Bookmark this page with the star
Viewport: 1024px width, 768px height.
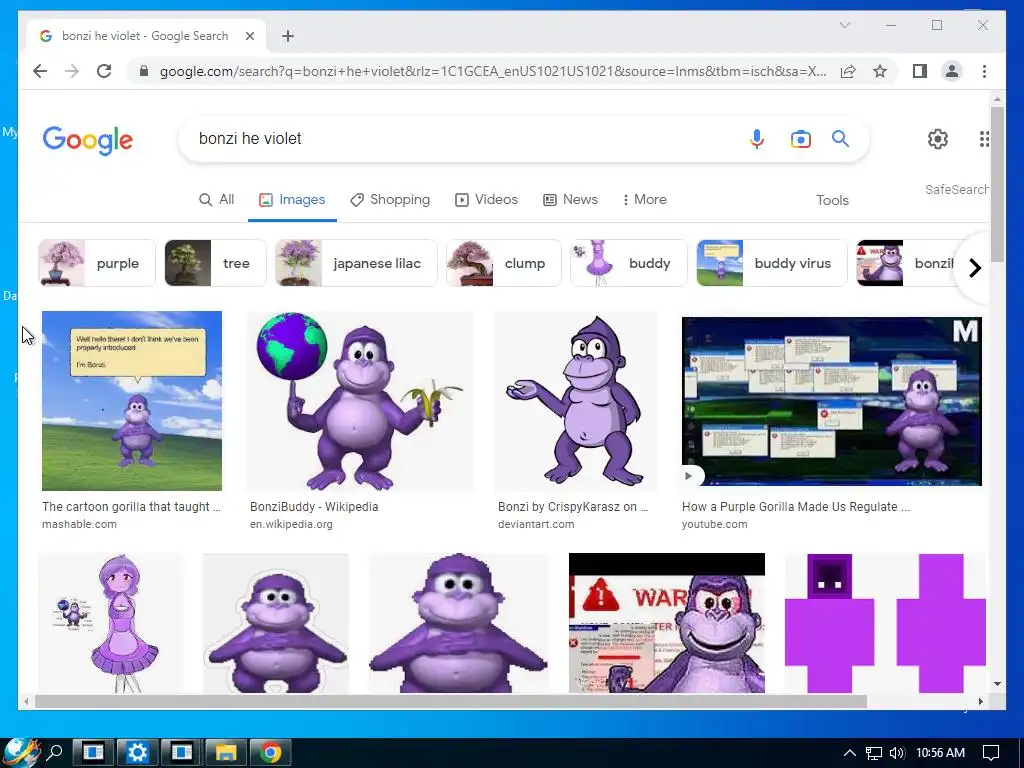point(880,71)
